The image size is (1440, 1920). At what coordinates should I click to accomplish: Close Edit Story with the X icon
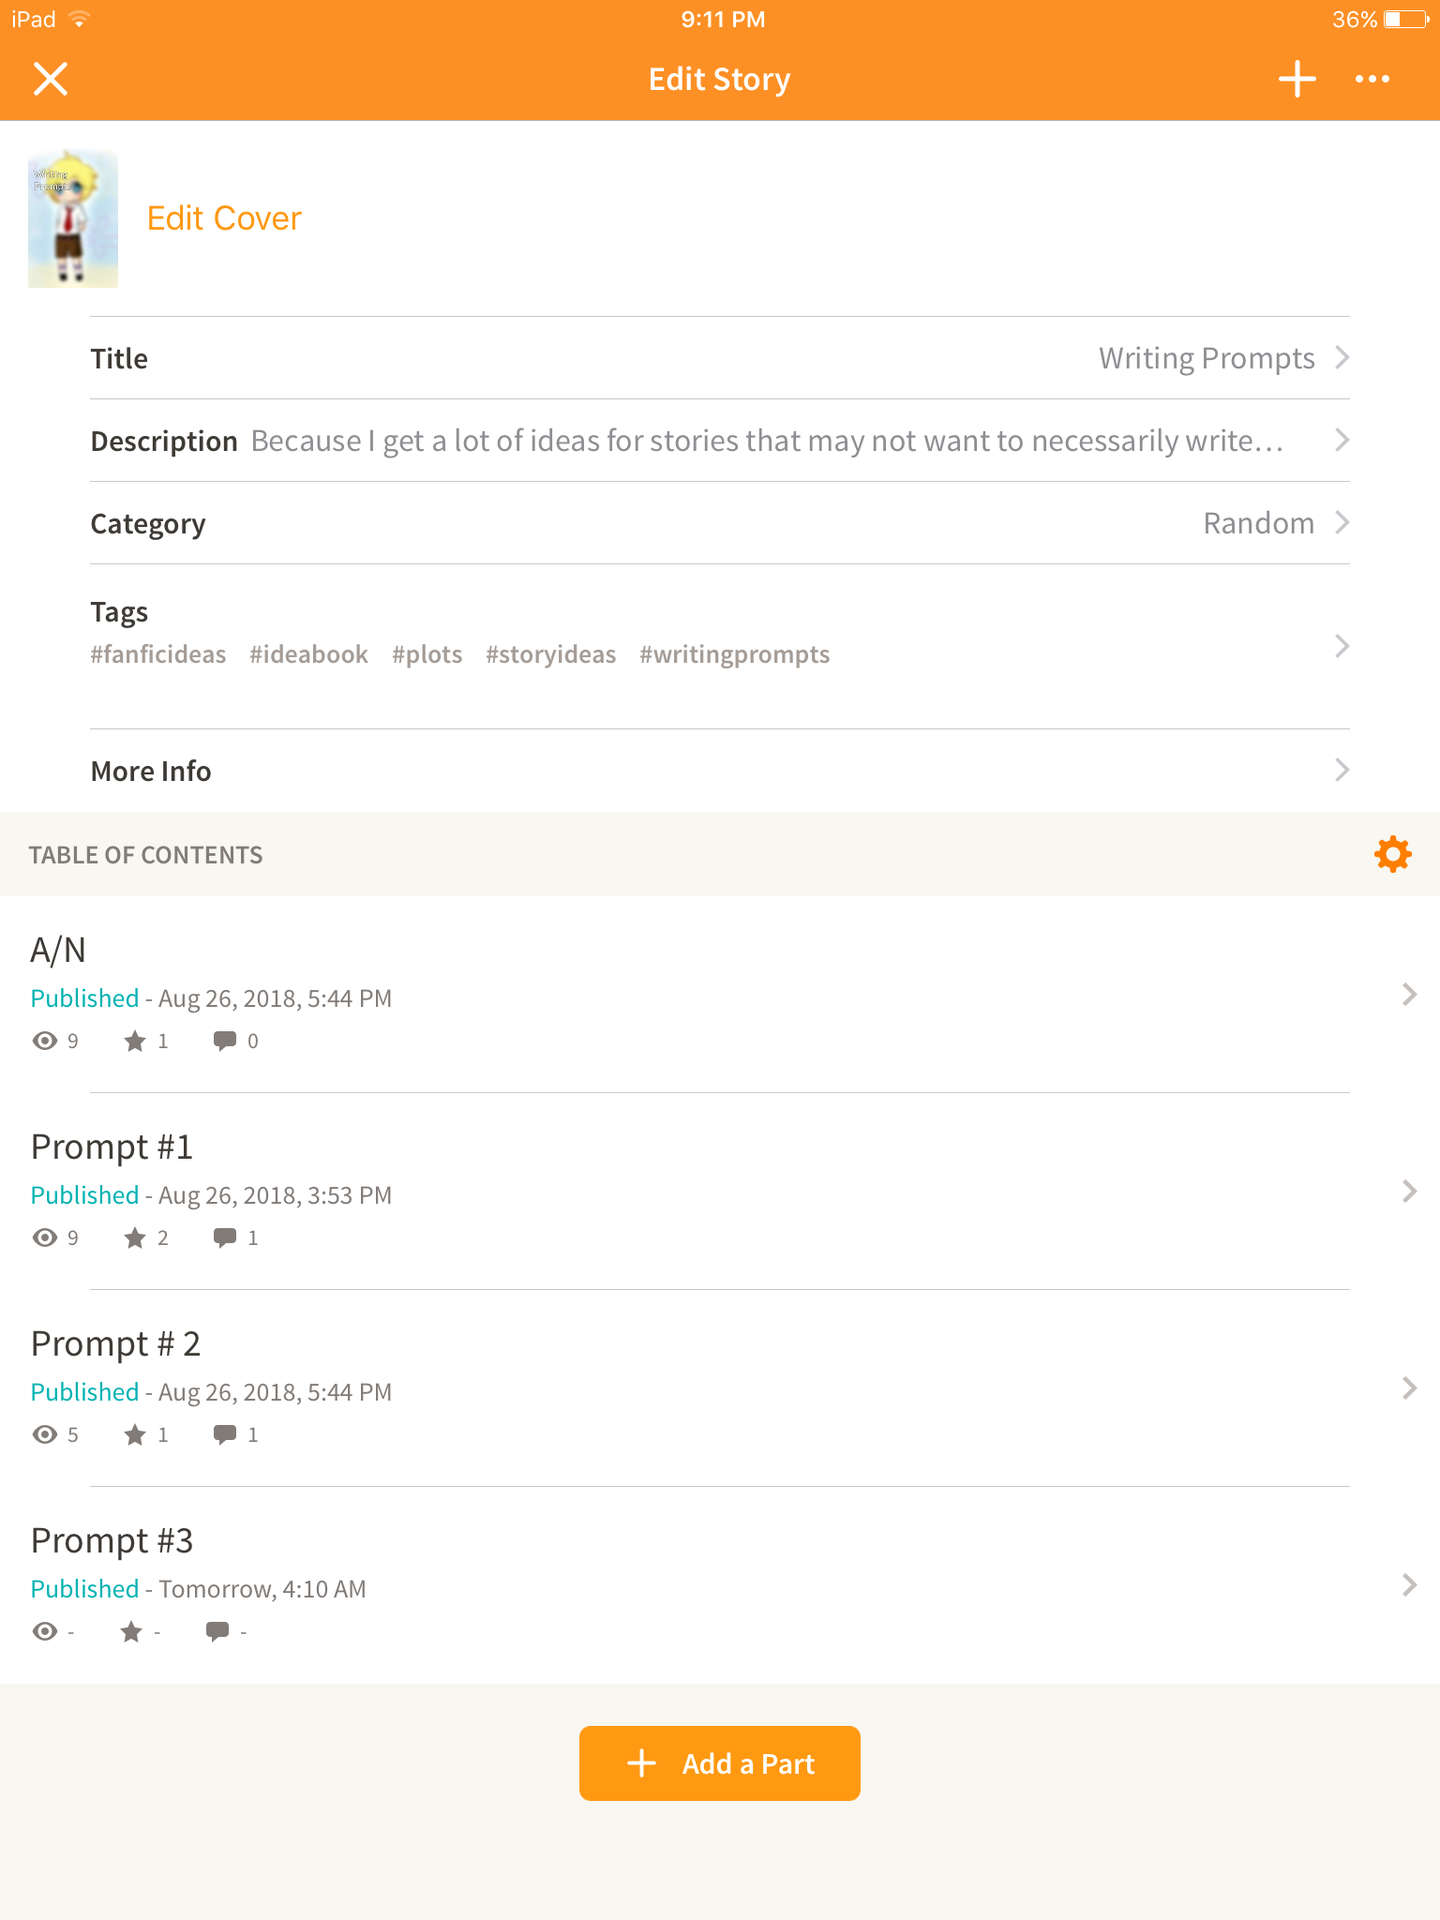(50, 79)
